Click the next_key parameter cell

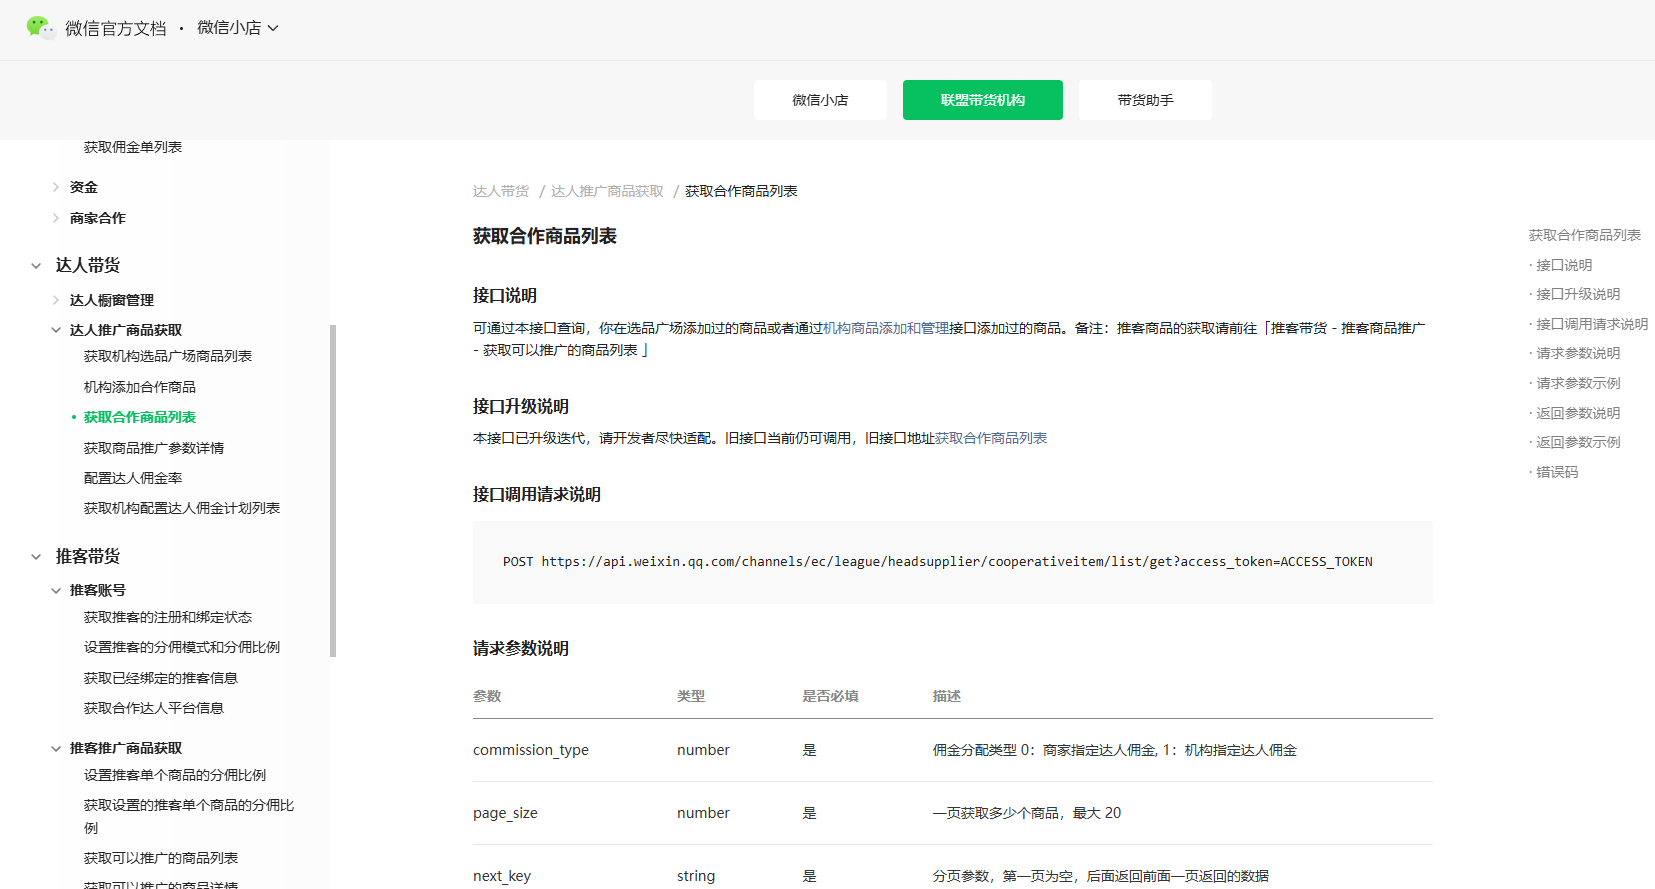[502, 876]
